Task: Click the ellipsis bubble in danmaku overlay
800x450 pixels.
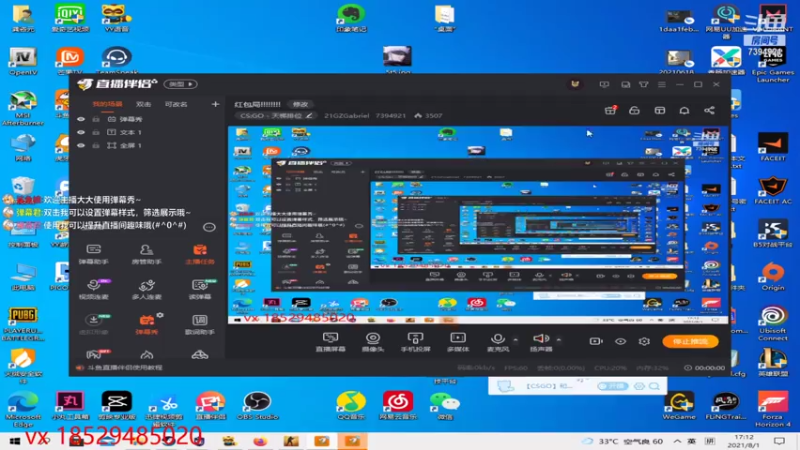Action: coord(209,227)
